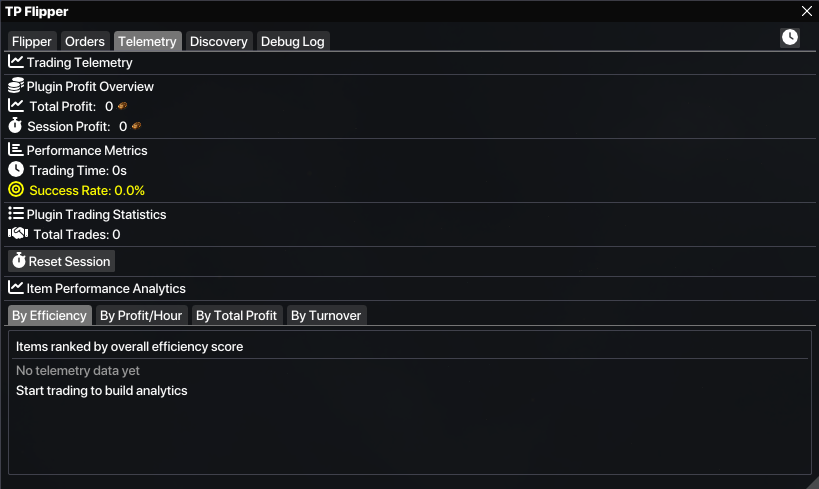Click the chart icon beside Item Performance Analytics

(x=16, y=287)
